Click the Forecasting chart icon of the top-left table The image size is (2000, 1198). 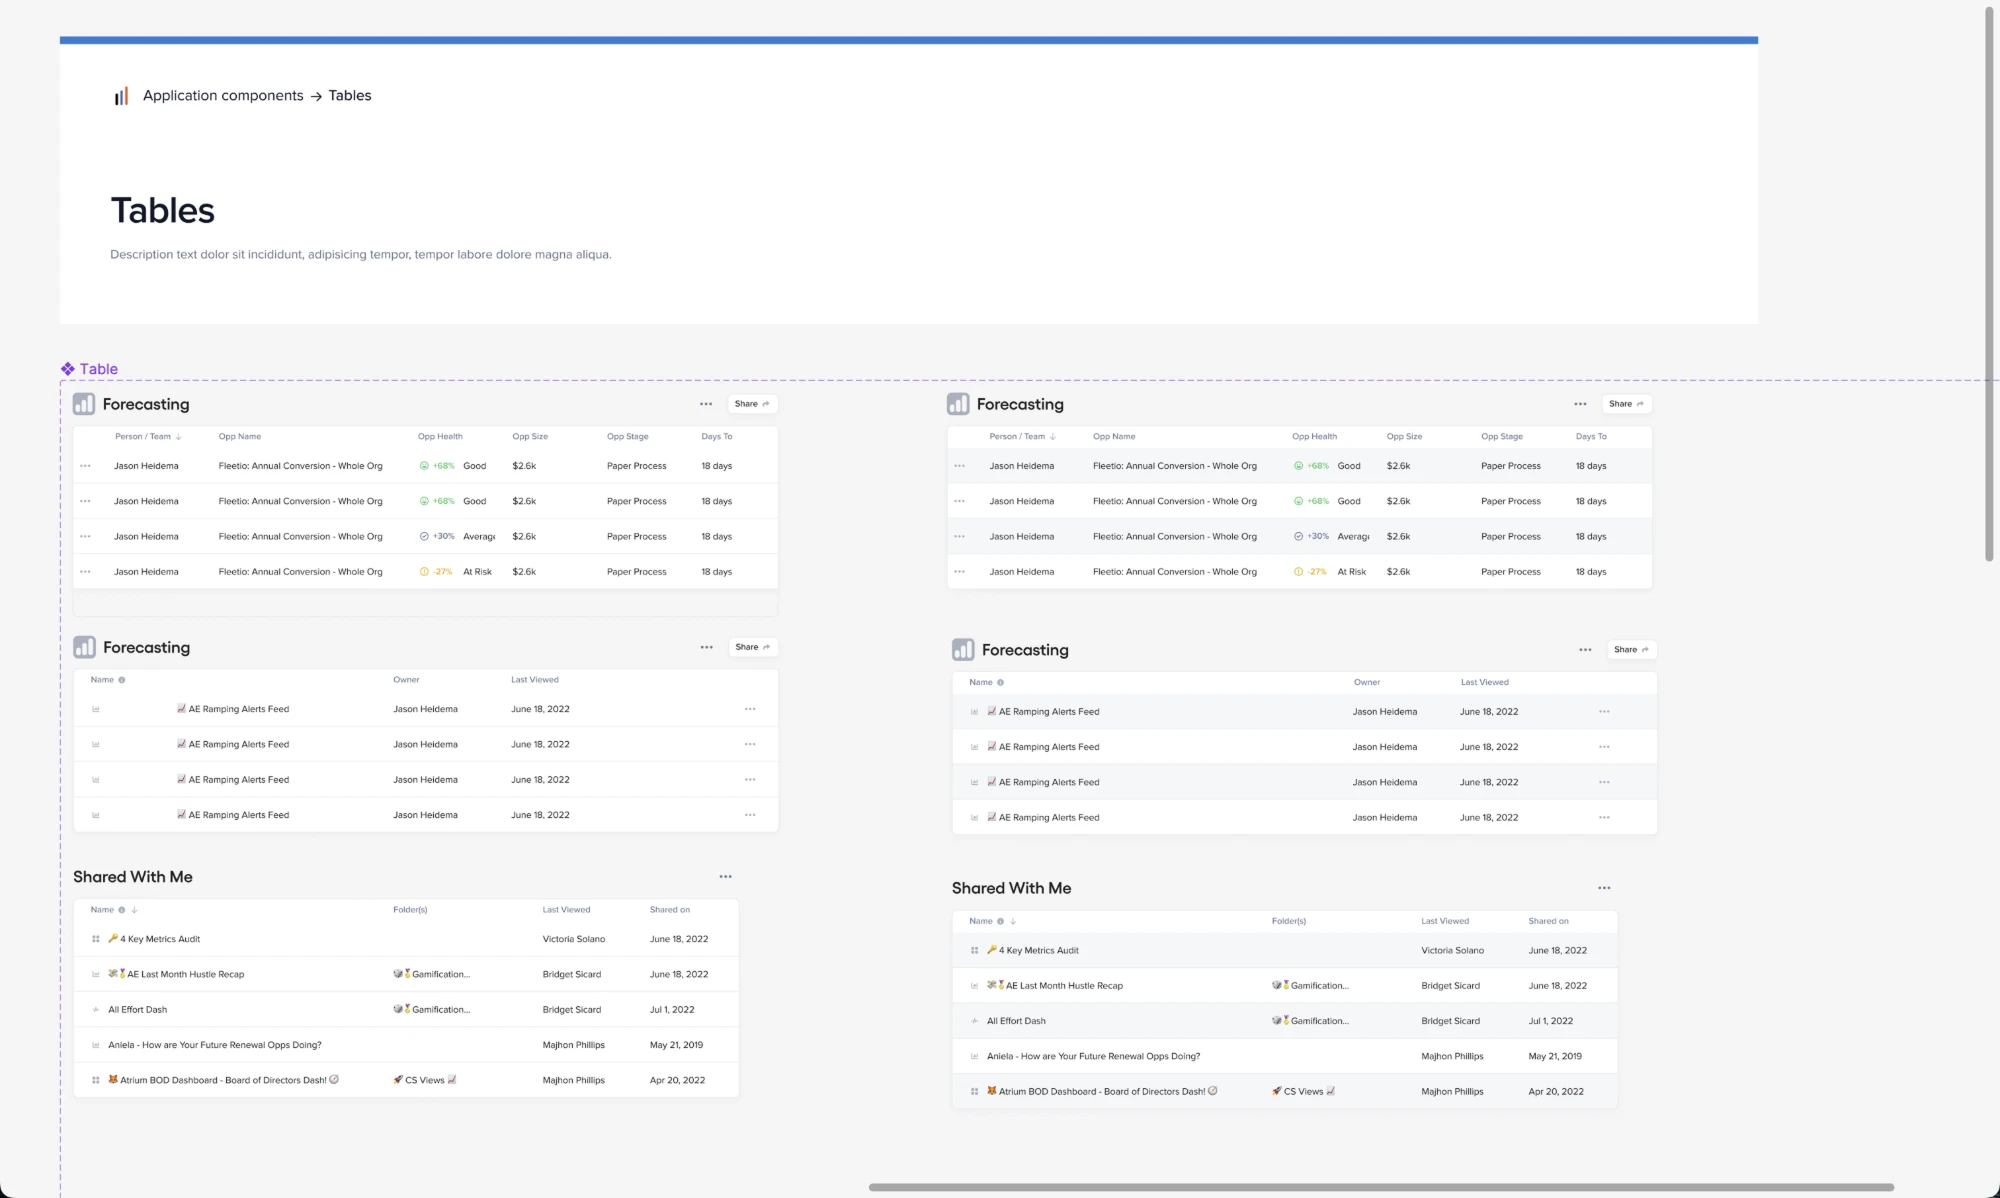point(84,404)
